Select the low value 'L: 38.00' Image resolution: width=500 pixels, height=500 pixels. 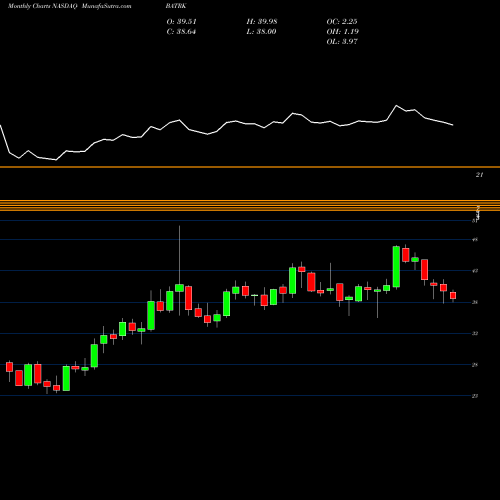[x=261, y=32]
